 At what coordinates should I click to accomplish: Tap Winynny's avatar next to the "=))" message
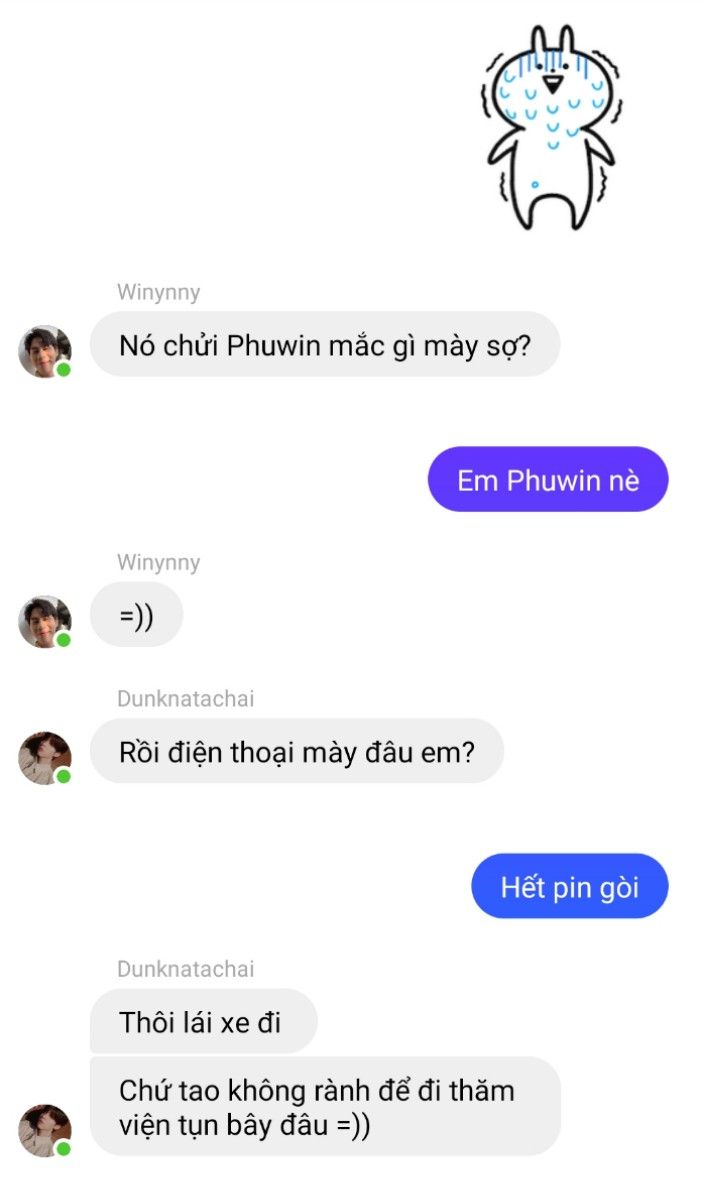click(45, 621)
